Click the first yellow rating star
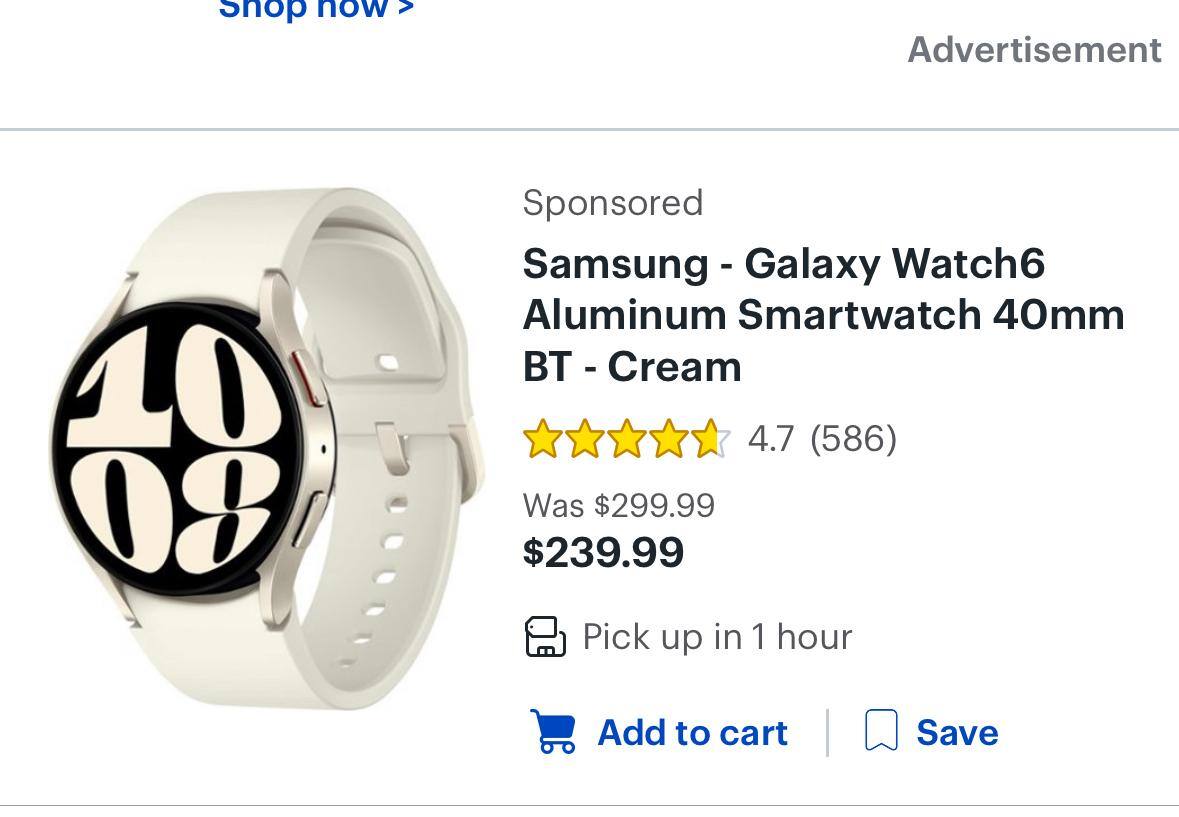 542,439
